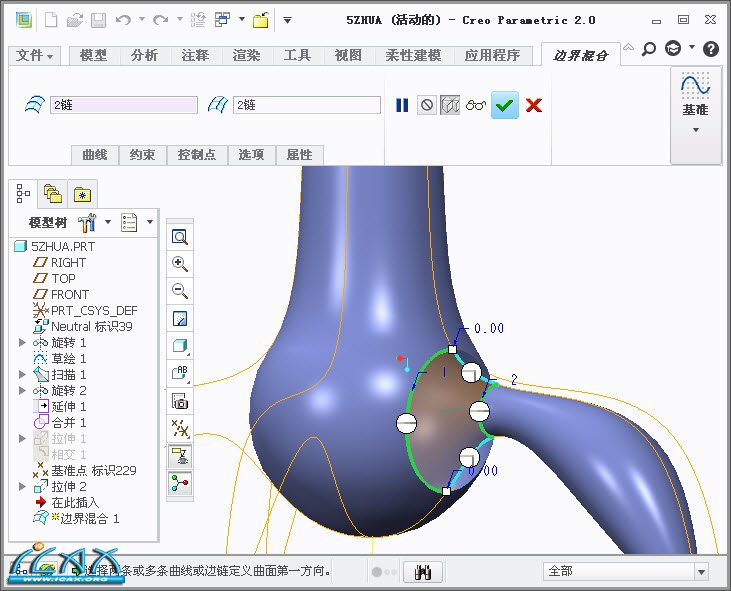Expand the 旋转 1 tree node
Viewport: 731px width, 591px height.
[x=22, y=343]
